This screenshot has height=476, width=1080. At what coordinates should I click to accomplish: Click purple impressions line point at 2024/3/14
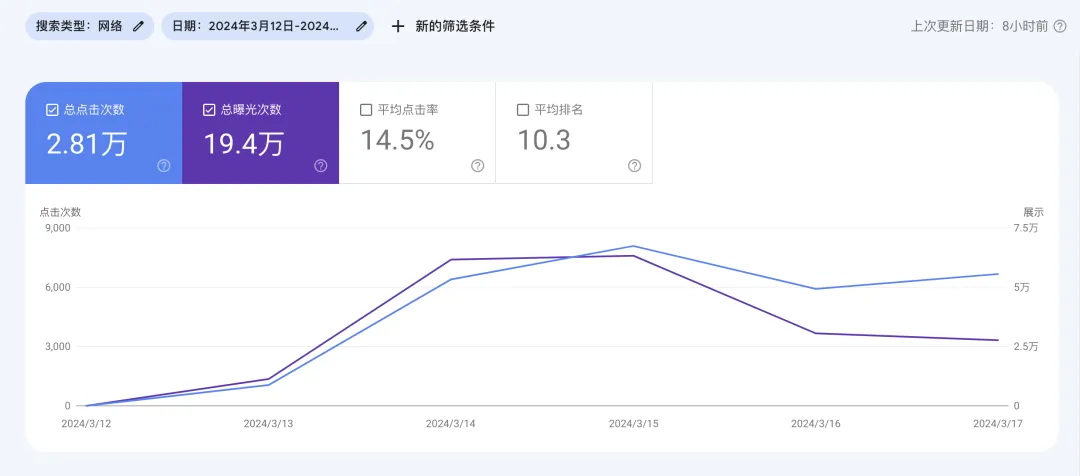[450, 260]
